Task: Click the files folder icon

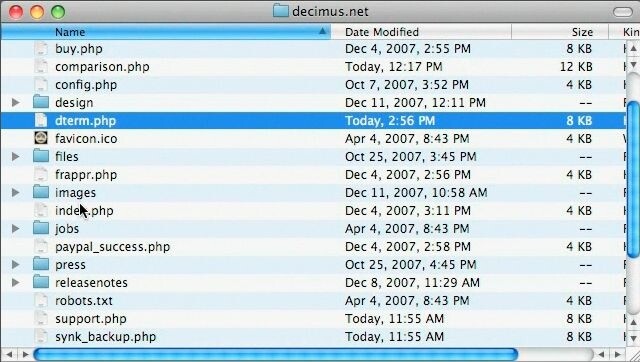Action: click(41, 156)
